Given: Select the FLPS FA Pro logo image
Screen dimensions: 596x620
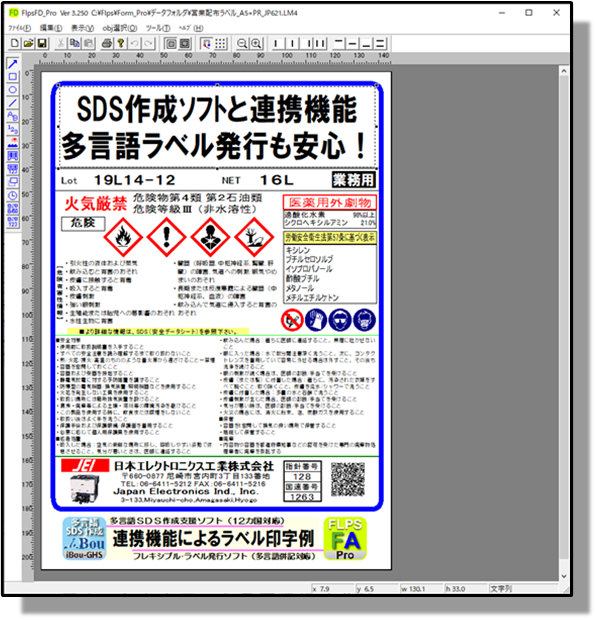Looking at the screenshot, I should (345, 539).
